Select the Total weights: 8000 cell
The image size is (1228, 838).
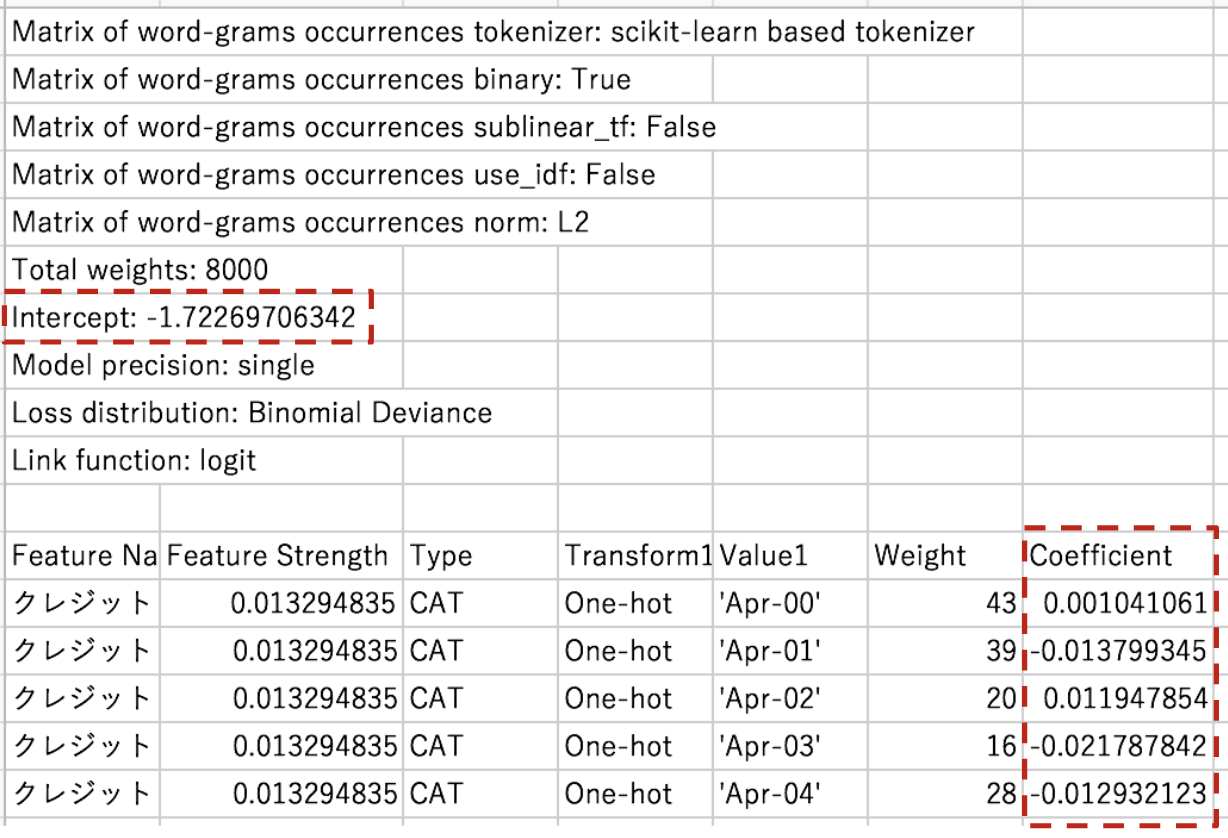click(x=140, y=269)
